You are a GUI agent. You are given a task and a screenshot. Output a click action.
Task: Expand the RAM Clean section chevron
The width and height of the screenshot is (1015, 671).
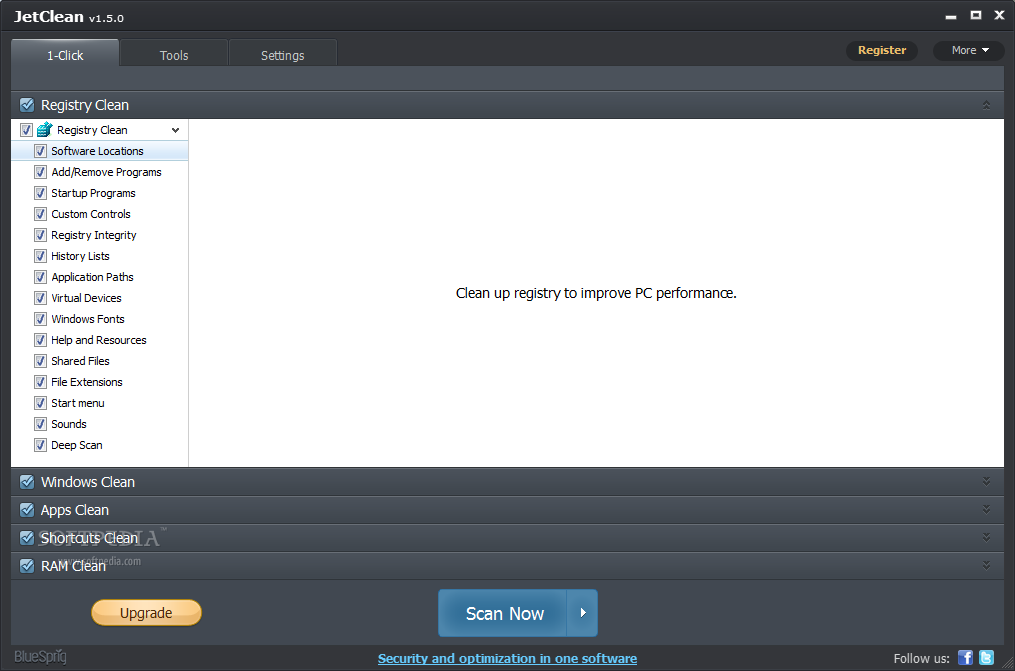tap(986, 566)
